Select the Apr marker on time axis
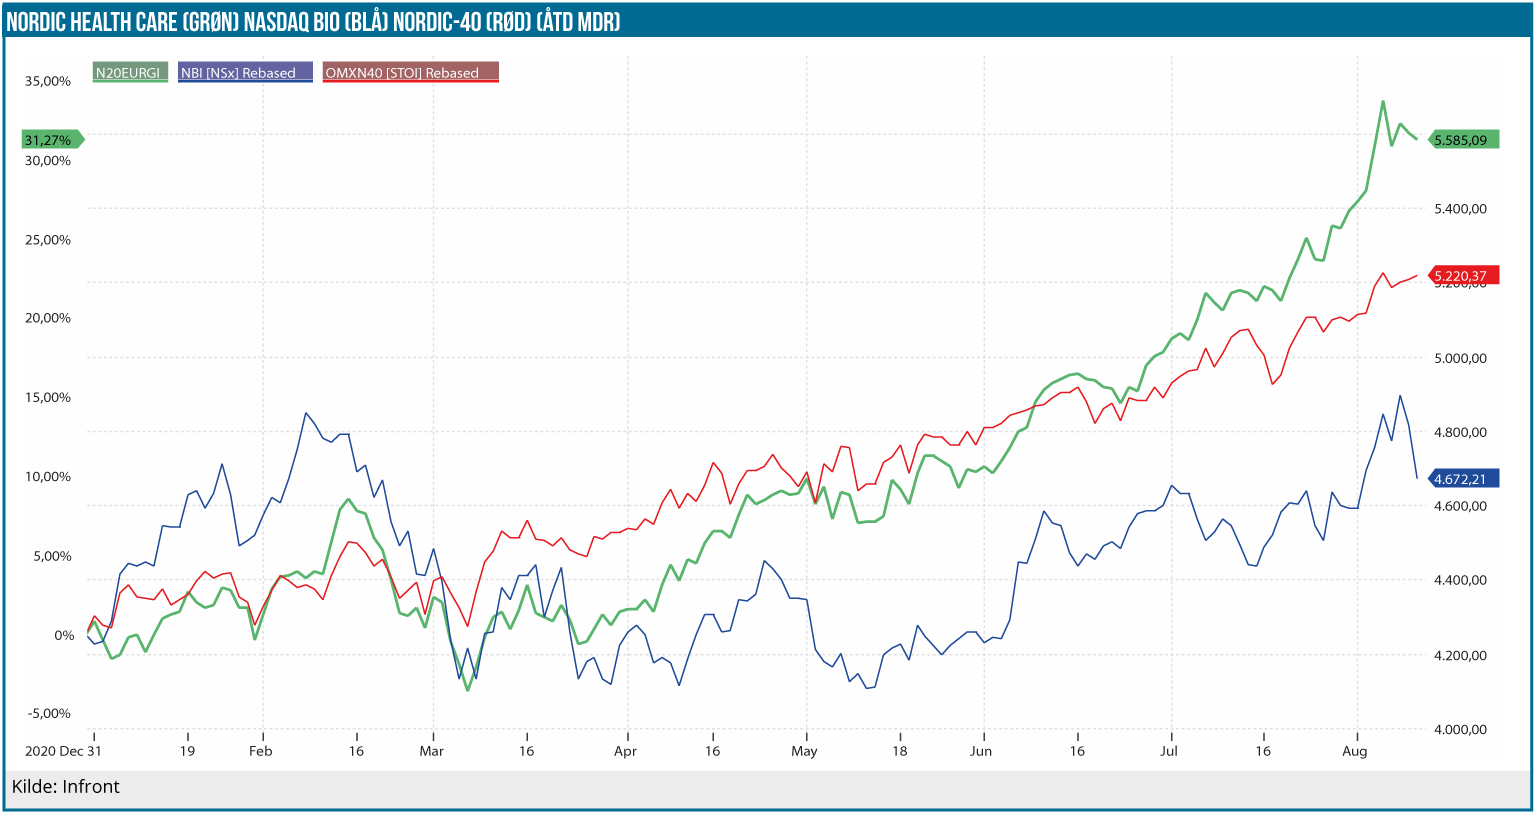1536x813 pixels. (x=625, y=751)
